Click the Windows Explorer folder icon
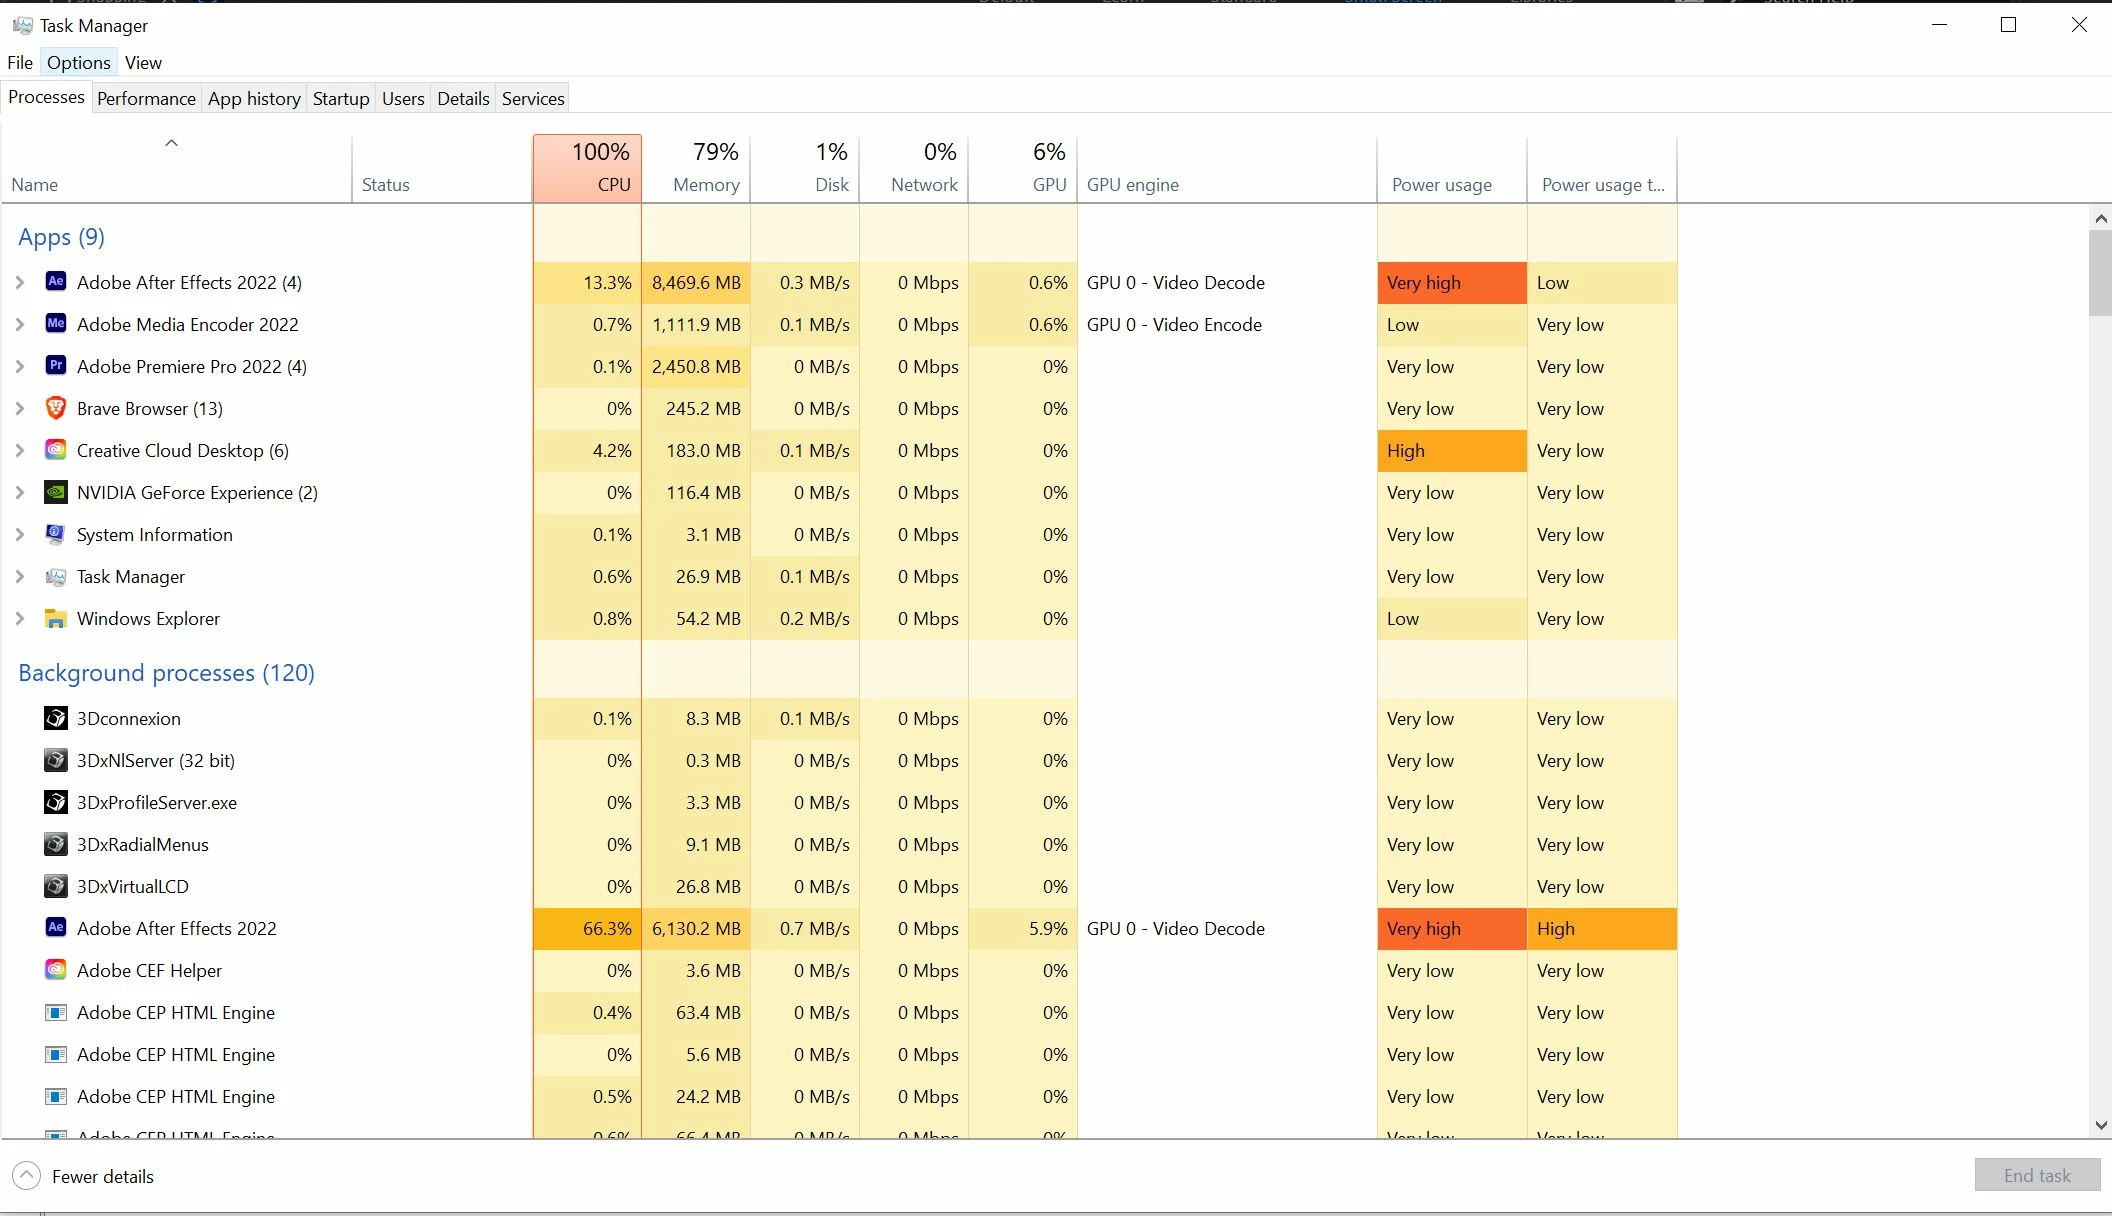This screenshot has height=1216, width=2112. (56, 618)
